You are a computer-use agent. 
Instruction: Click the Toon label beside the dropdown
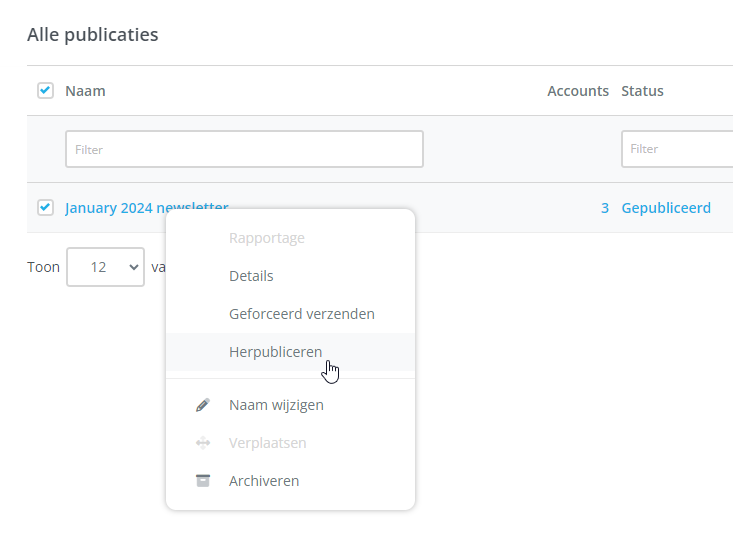[x=43, y=267]
